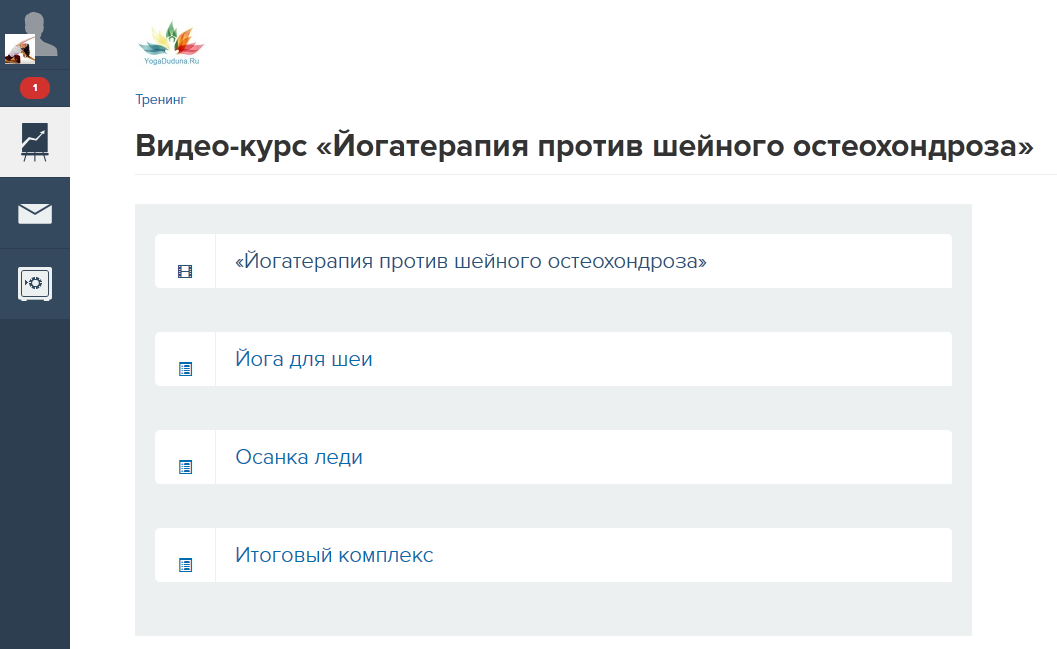Viewport: 1057px width, 649px height.
Task: Click the YogaDuduna.Ru logo
Action: pos(171,44)
